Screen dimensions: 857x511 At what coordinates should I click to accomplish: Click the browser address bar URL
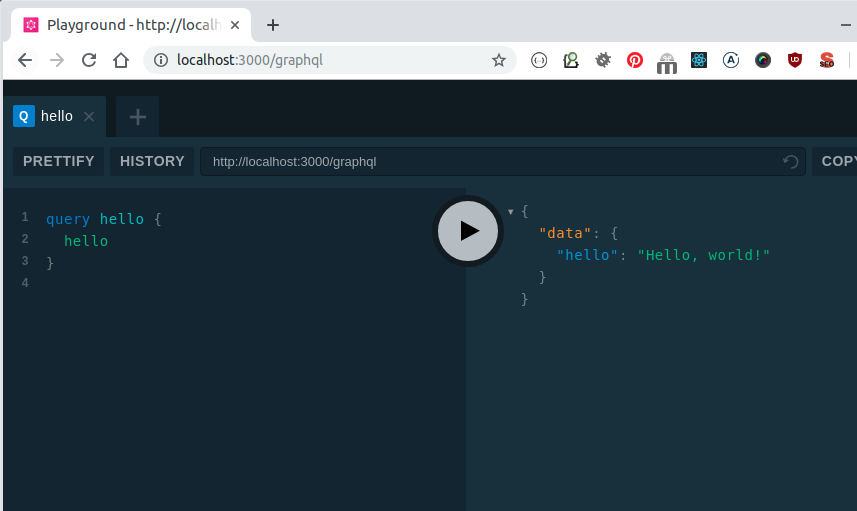click(x=250, y=60)
